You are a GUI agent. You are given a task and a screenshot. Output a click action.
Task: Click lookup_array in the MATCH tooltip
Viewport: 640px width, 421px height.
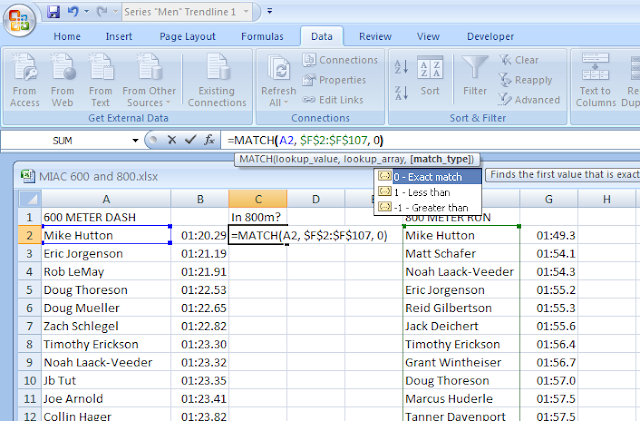click(x=375, y=159)
